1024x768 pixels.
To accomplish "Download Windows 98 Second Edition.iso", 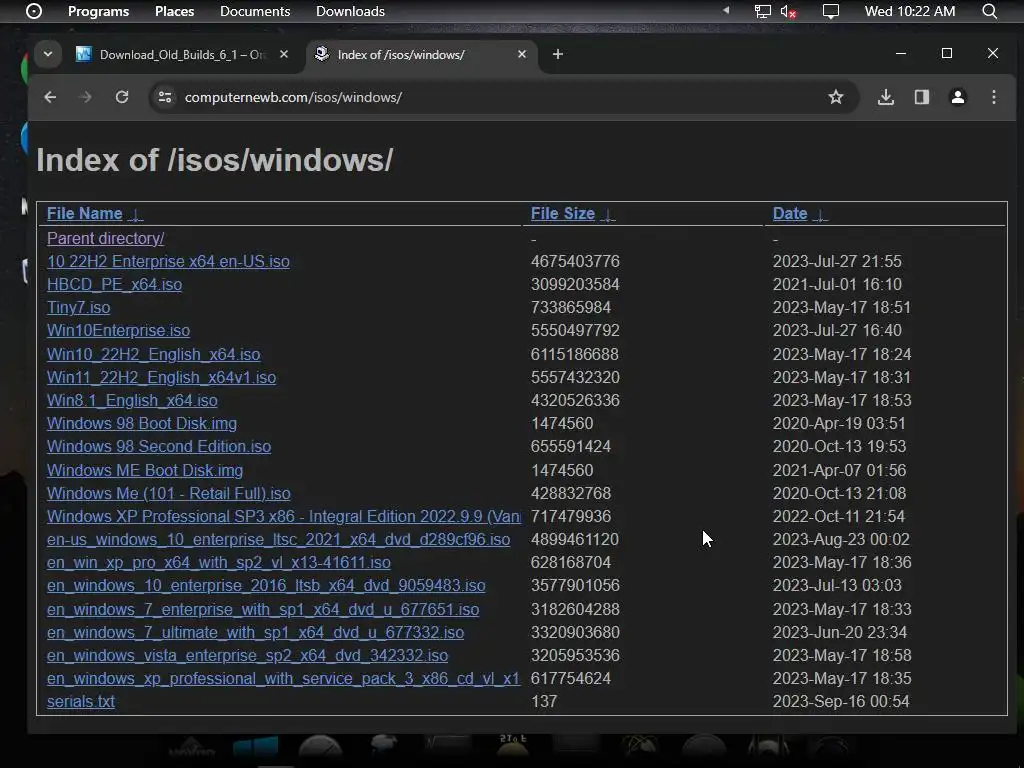I will tap(159, 446).
